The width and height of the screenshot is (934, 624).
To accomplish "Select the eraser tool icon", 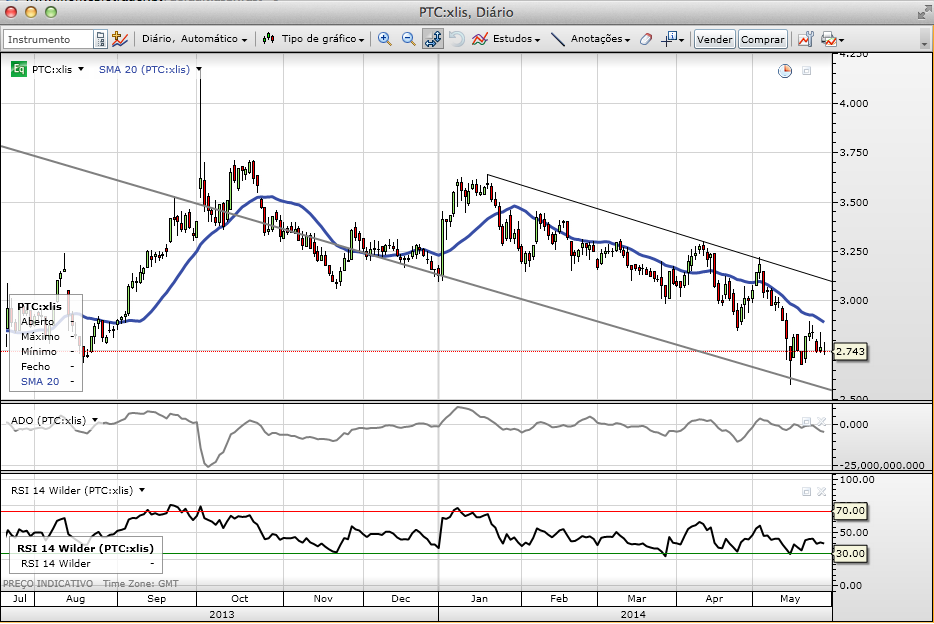I will [645, 39].
